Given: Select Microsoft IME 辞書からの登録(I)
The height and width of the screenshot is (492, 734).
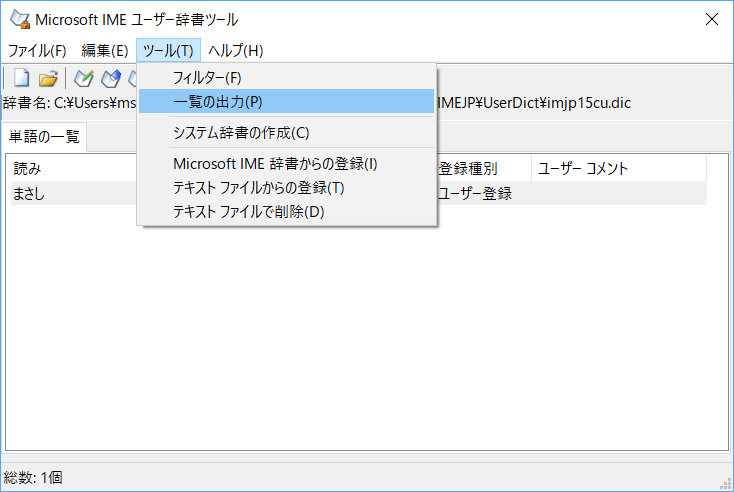Looking at the screenshot, I should point(286,164).
